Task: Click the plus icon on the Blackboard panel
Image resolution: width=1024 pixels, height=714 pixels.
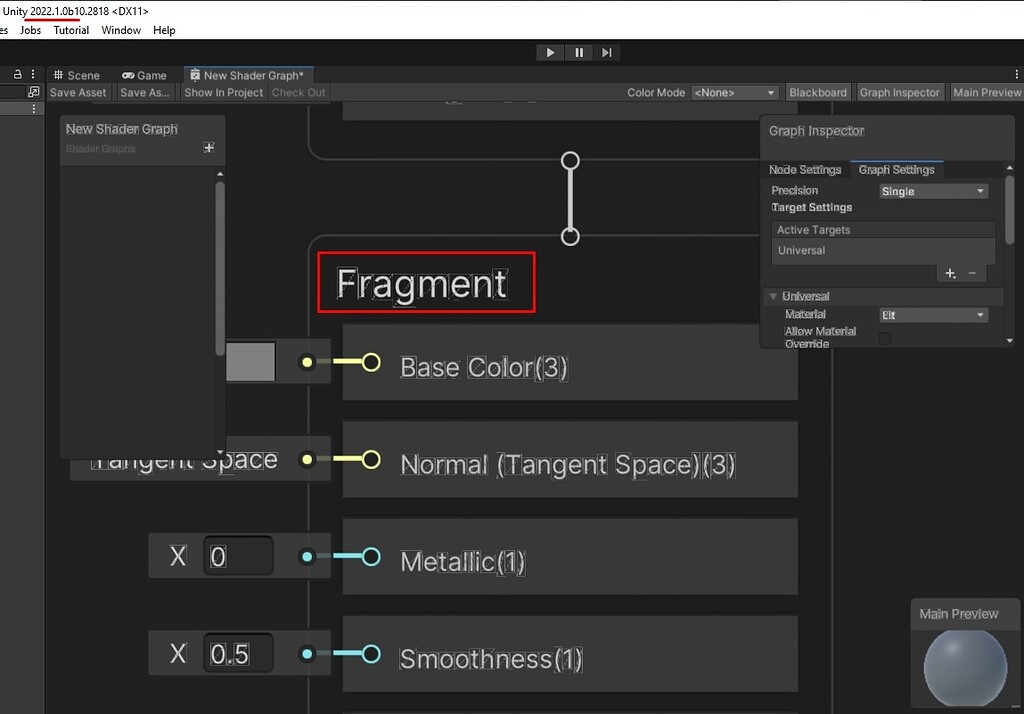Action: [208, 147]
